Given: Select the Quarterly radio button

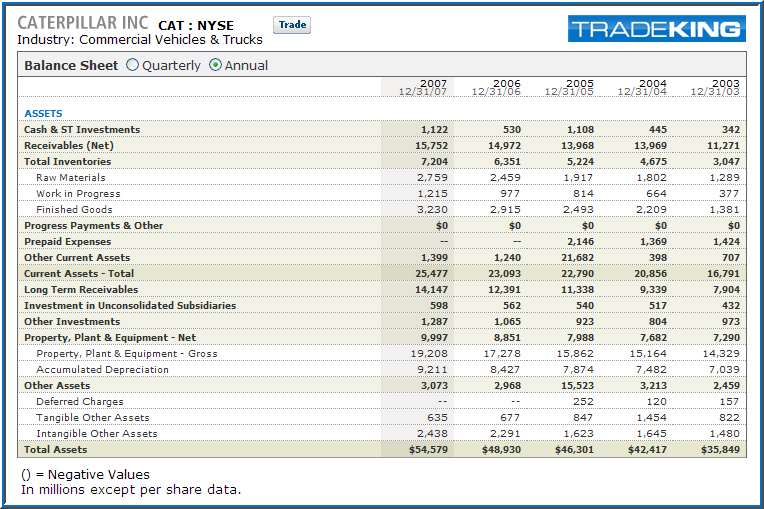Looking at the screenshot, I should [133, 65].
